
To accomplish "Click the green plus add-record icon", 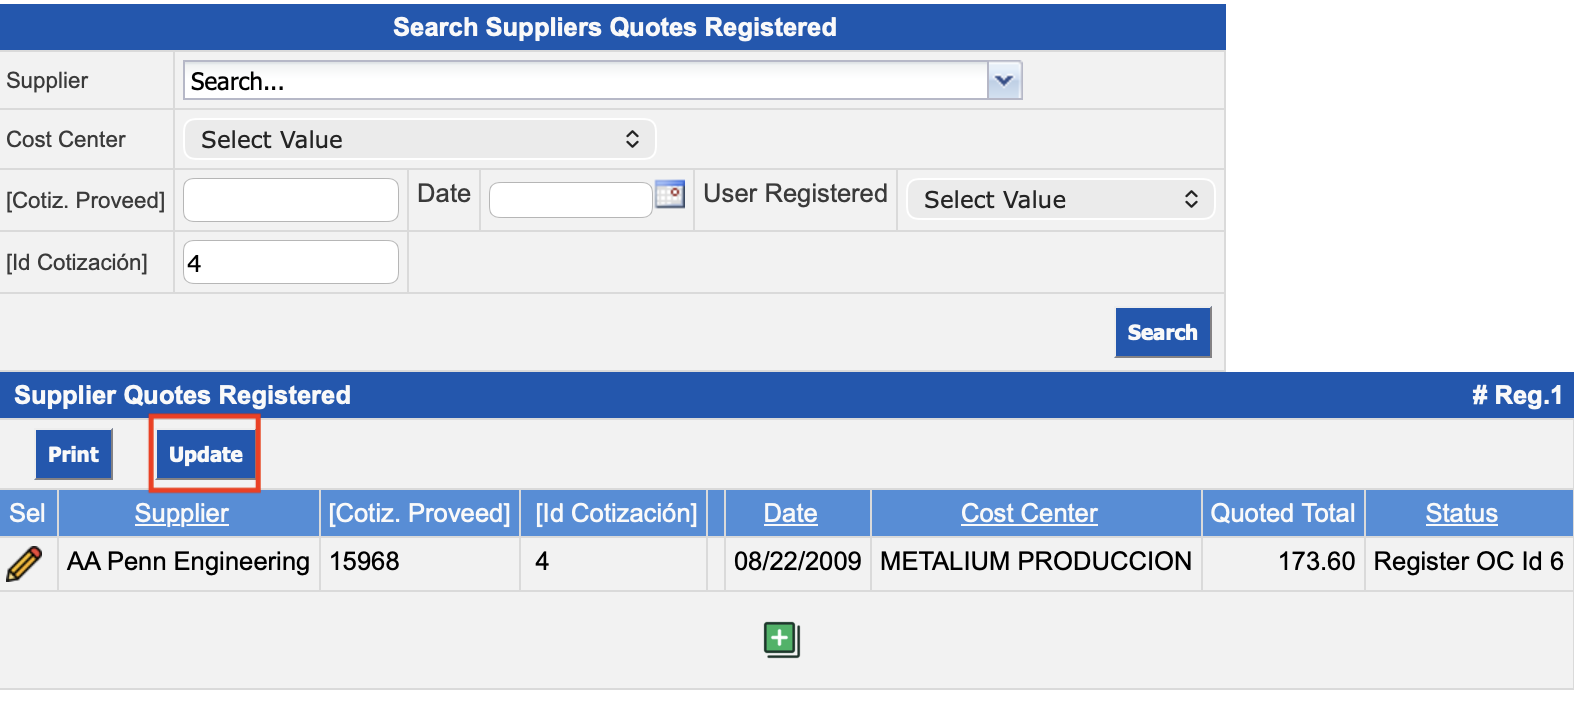I will (781, 639).
